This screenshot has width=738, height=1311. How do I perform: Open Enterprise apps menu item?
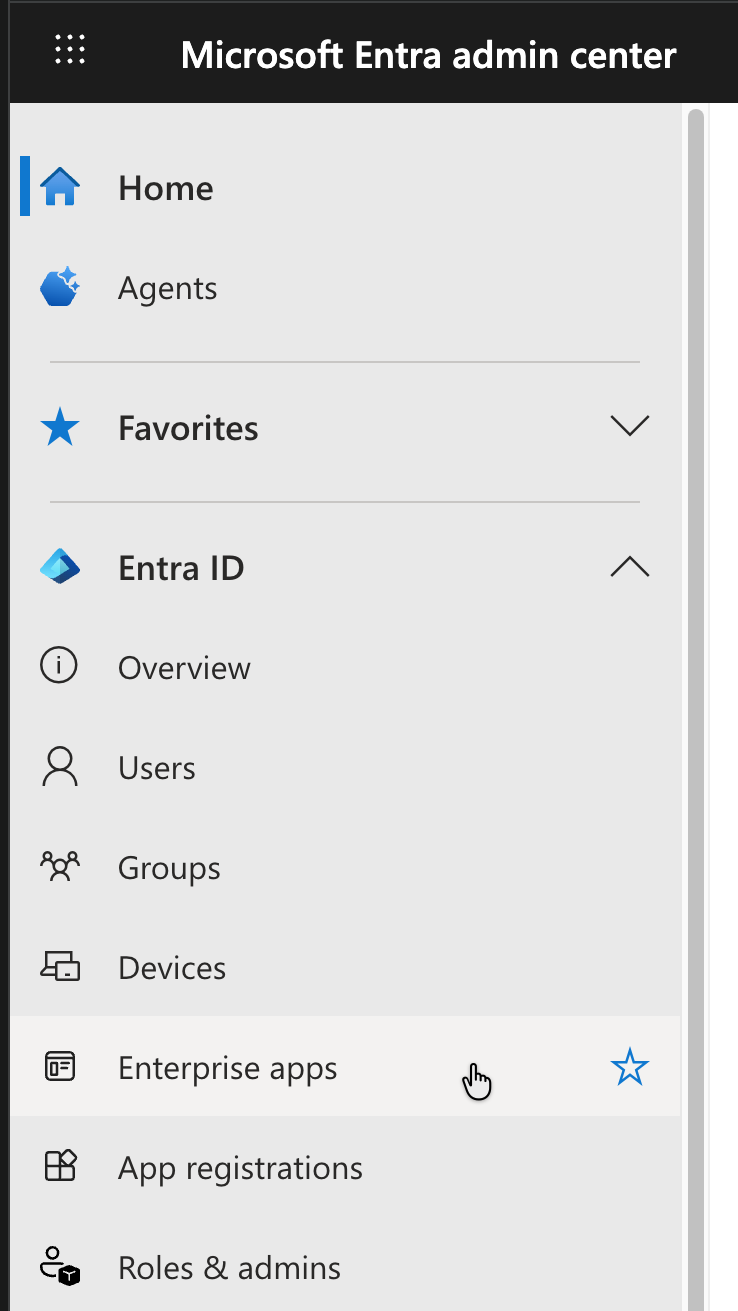click(227, 1068)
